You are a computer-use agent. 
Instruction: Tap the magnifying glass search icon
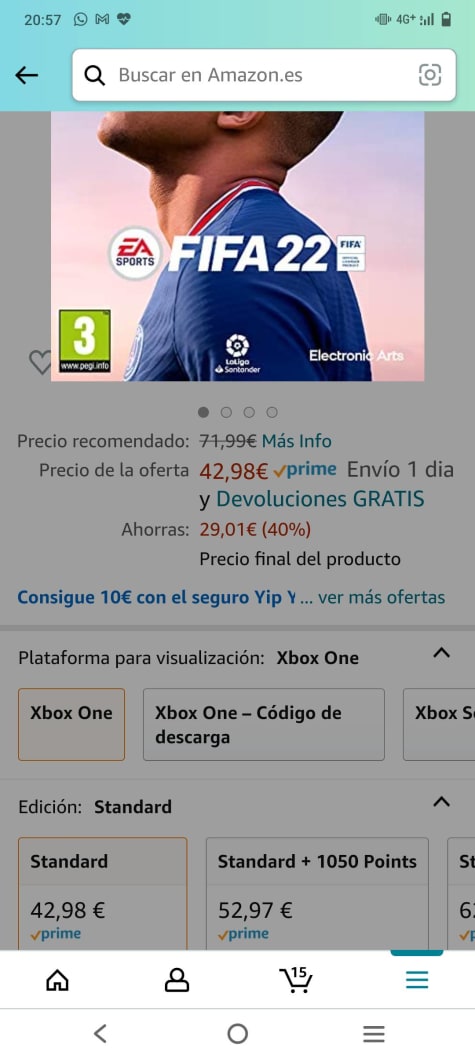[x=95, y=75]
